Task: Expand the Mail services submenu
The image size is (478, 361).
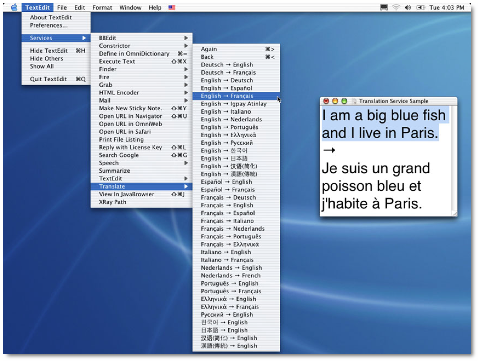Action: [x=141, y=100]
